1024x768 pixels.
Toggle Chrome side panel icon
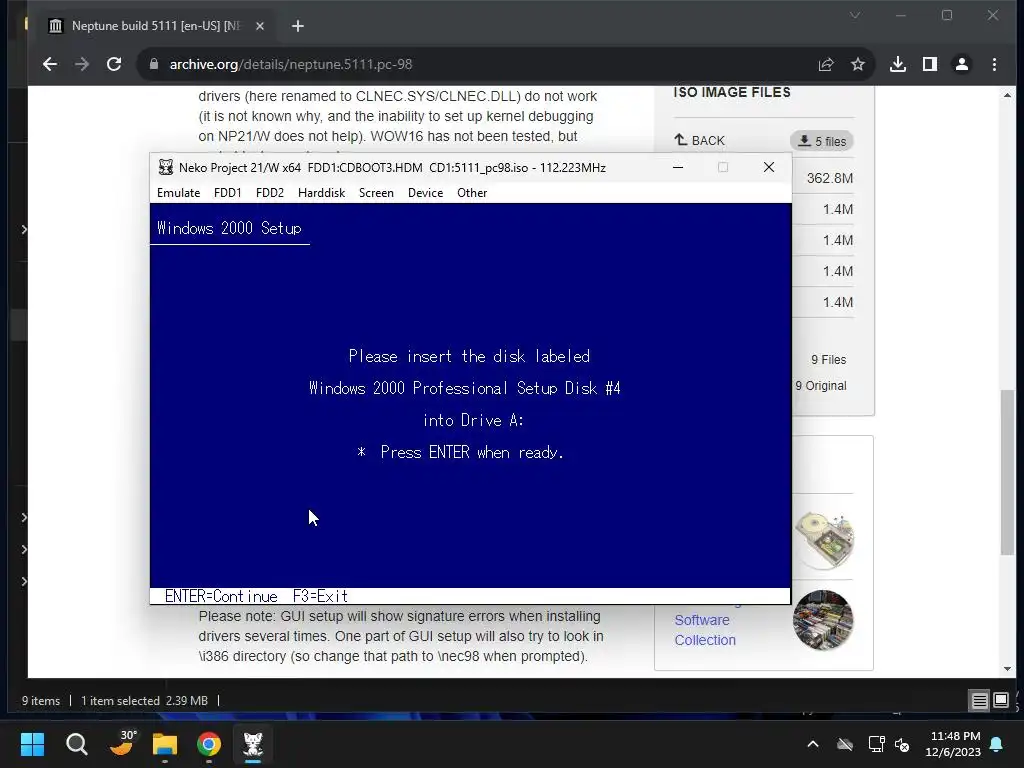930,64
